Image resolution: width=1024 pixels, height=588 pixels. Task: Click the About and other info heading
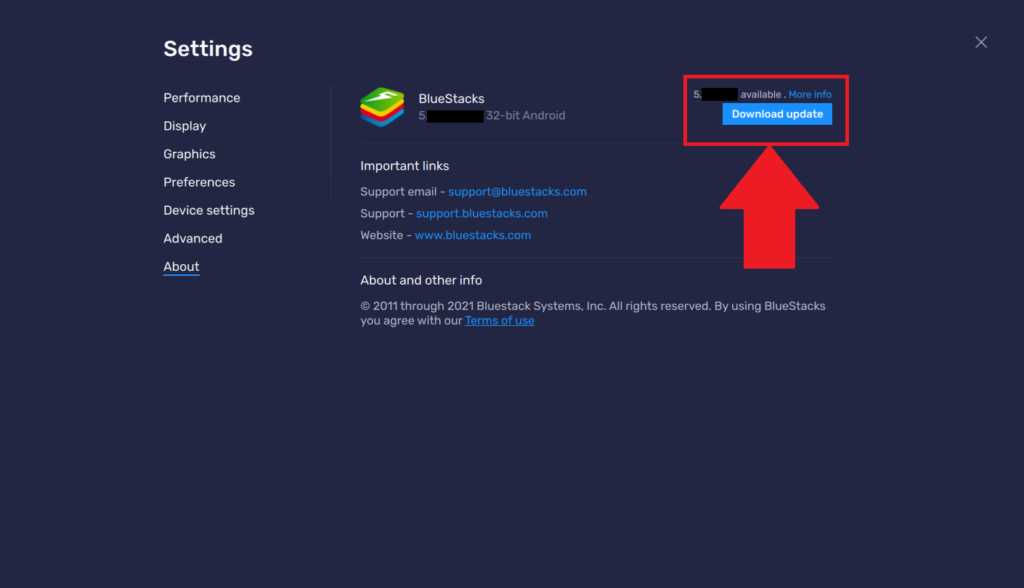(421, 280)
